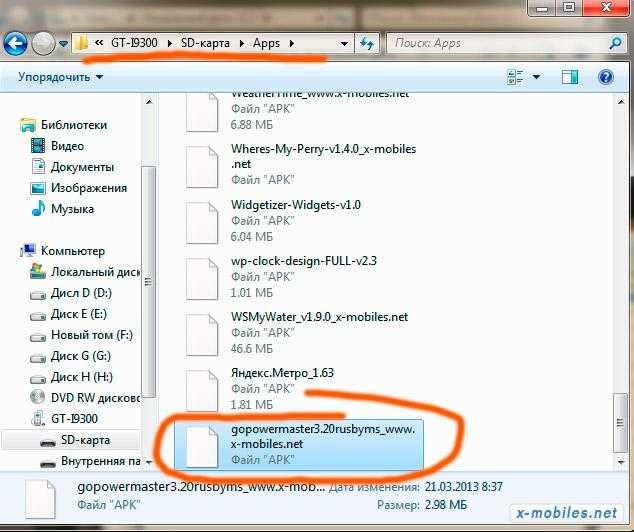Screen dimensions: 634x532
Task: Click the Яндекс.Метро file icon
Action: tap(202, 391)
